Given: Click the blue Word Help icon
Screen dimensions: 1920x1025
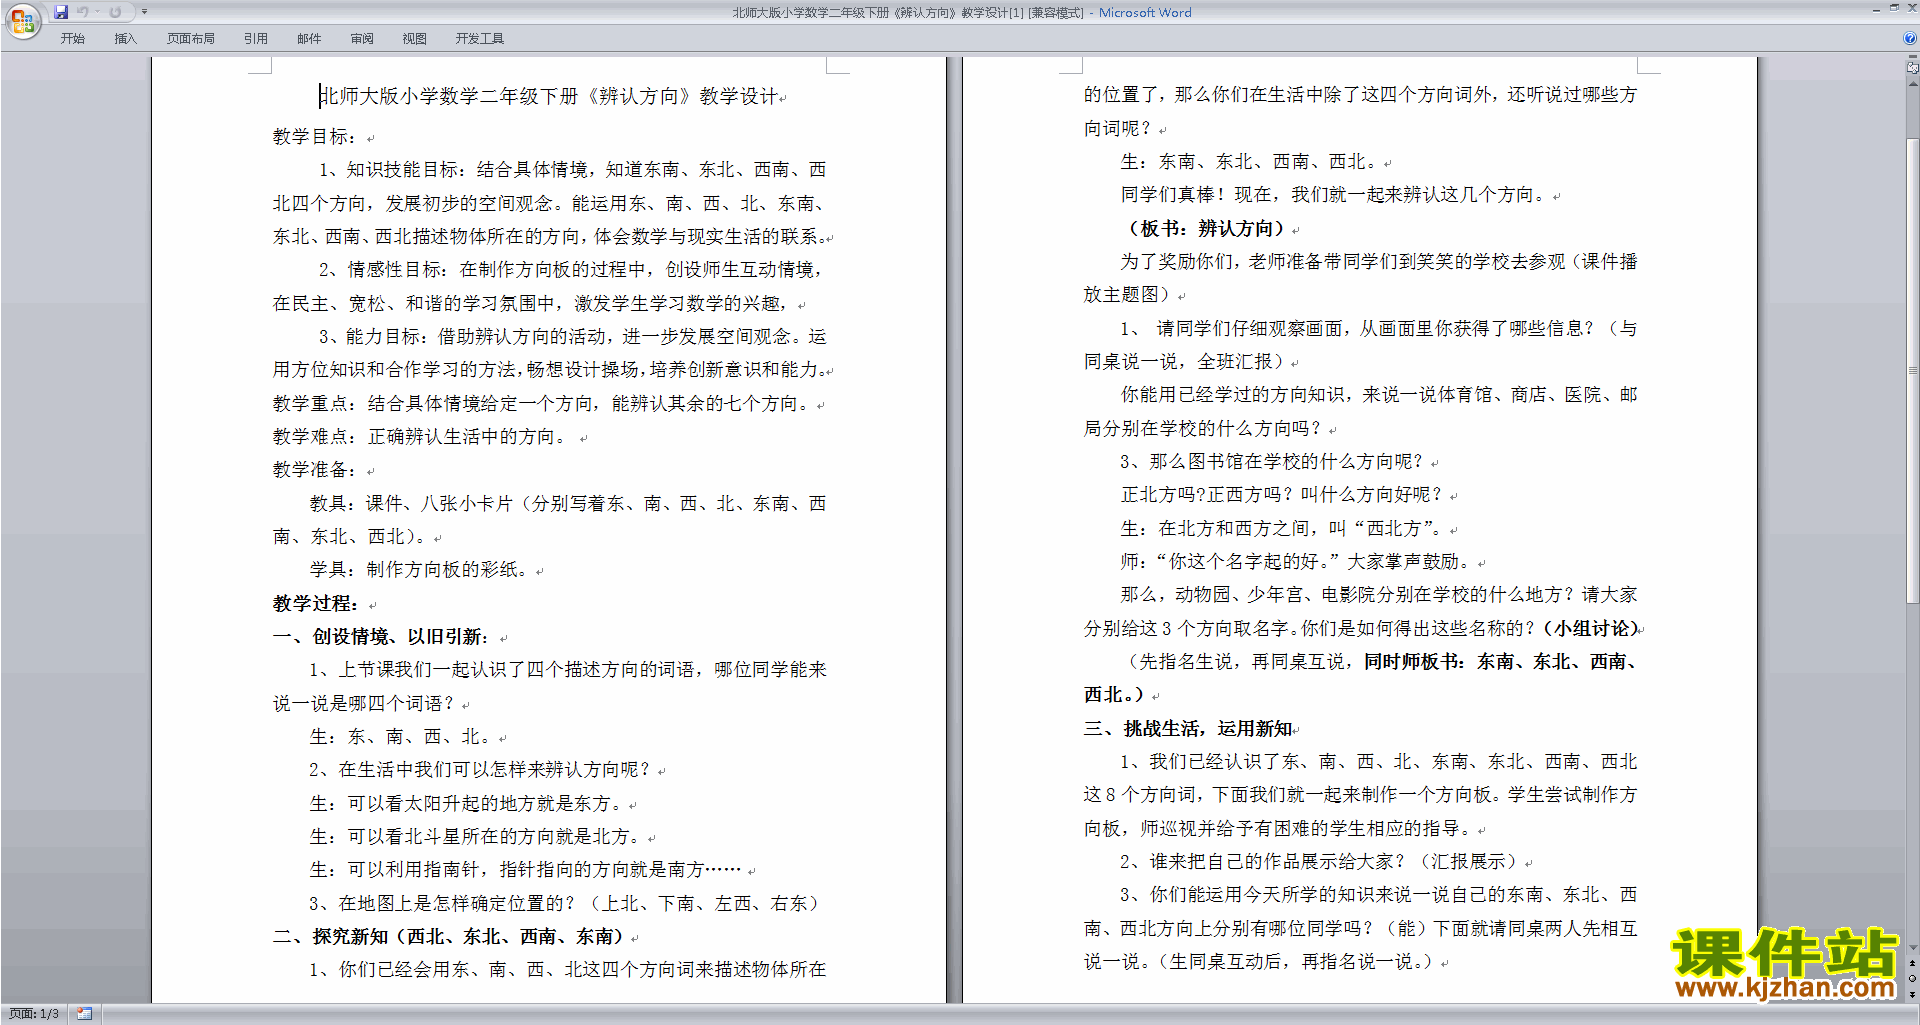Looking at the screenshot, I should (1911, 38).
